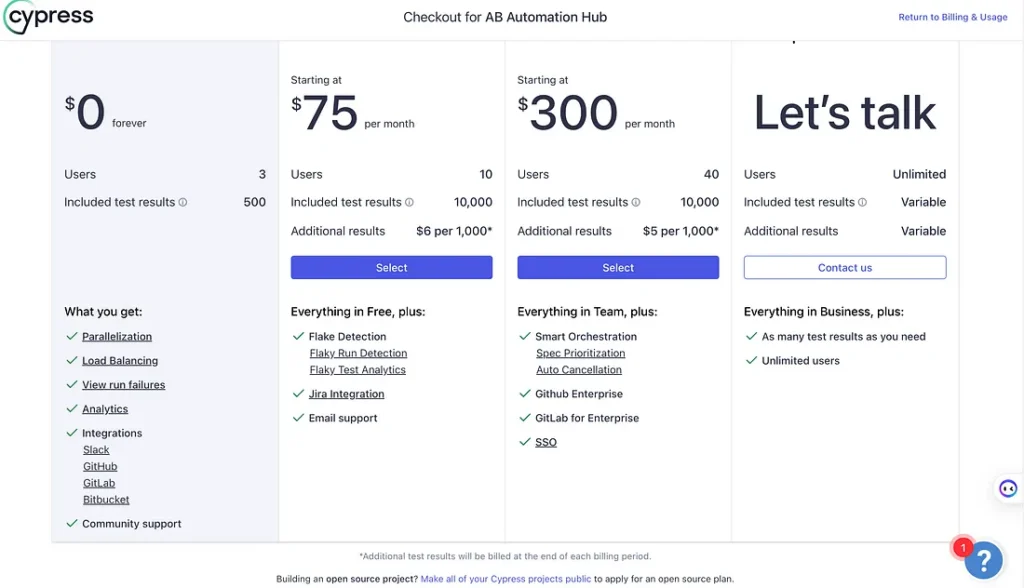Click info icon beside Enterprise test results
Image resolution: width=1024 pixels, height=588 pixels.
862,202
